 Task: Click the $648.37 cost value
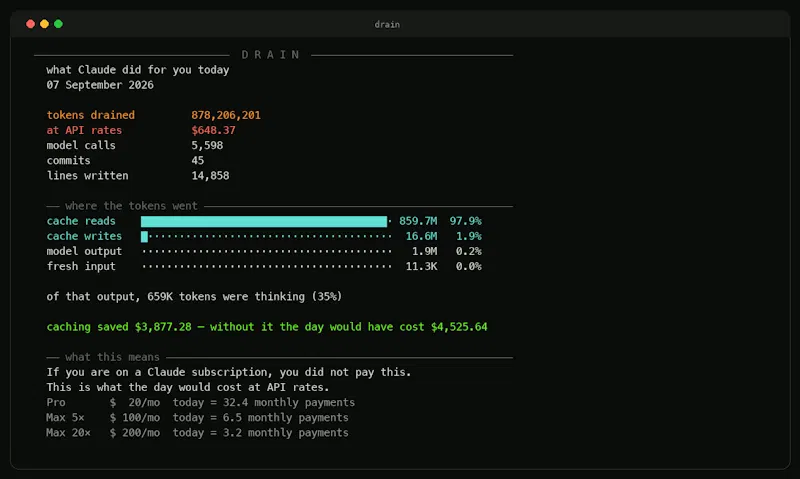coord(213,130)
